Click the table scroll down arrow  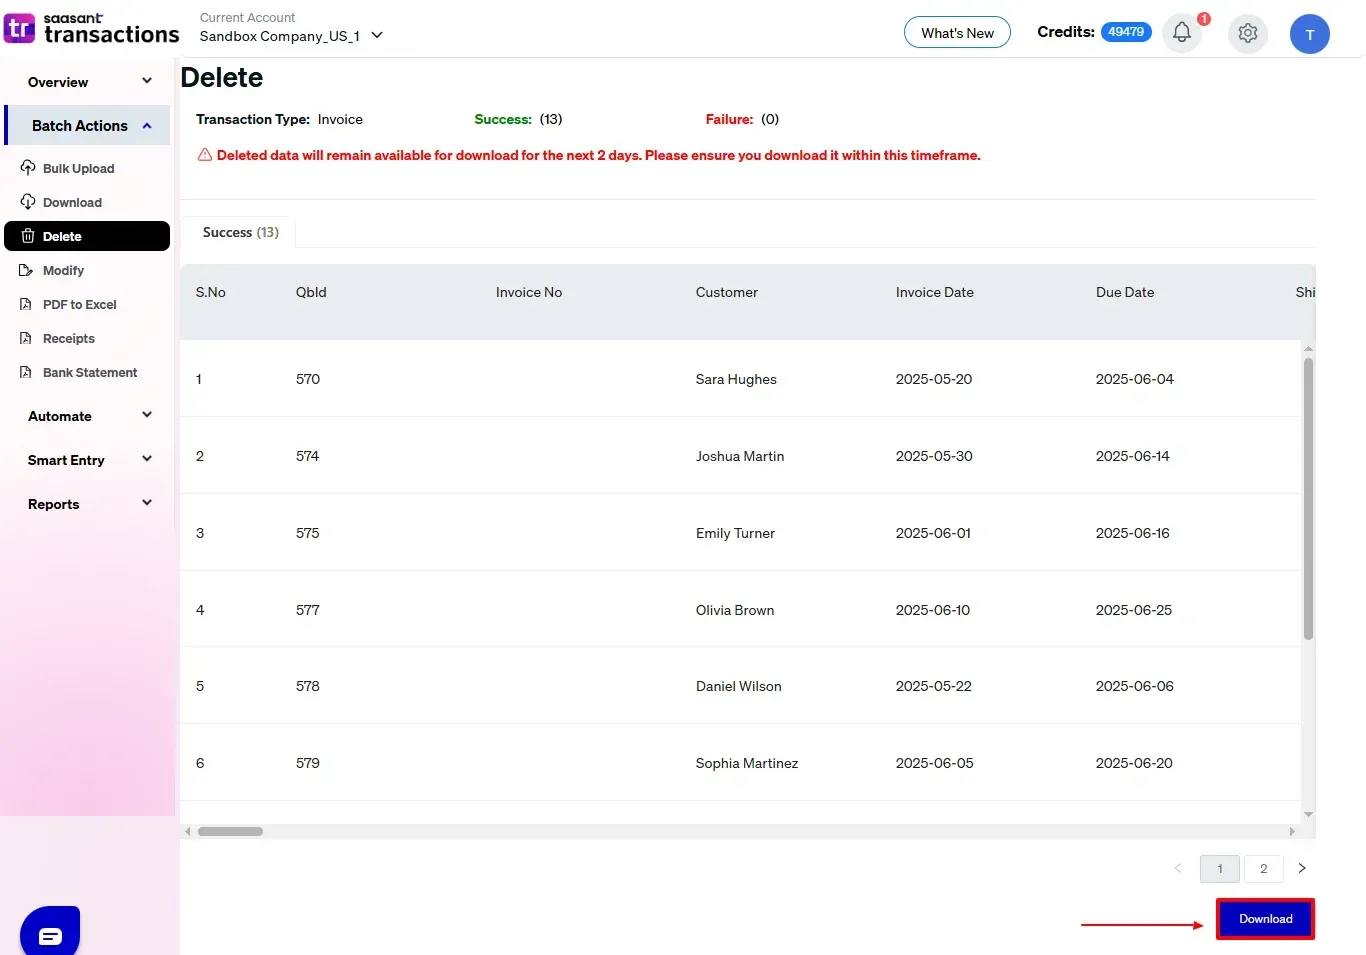tap(1308, 815)
